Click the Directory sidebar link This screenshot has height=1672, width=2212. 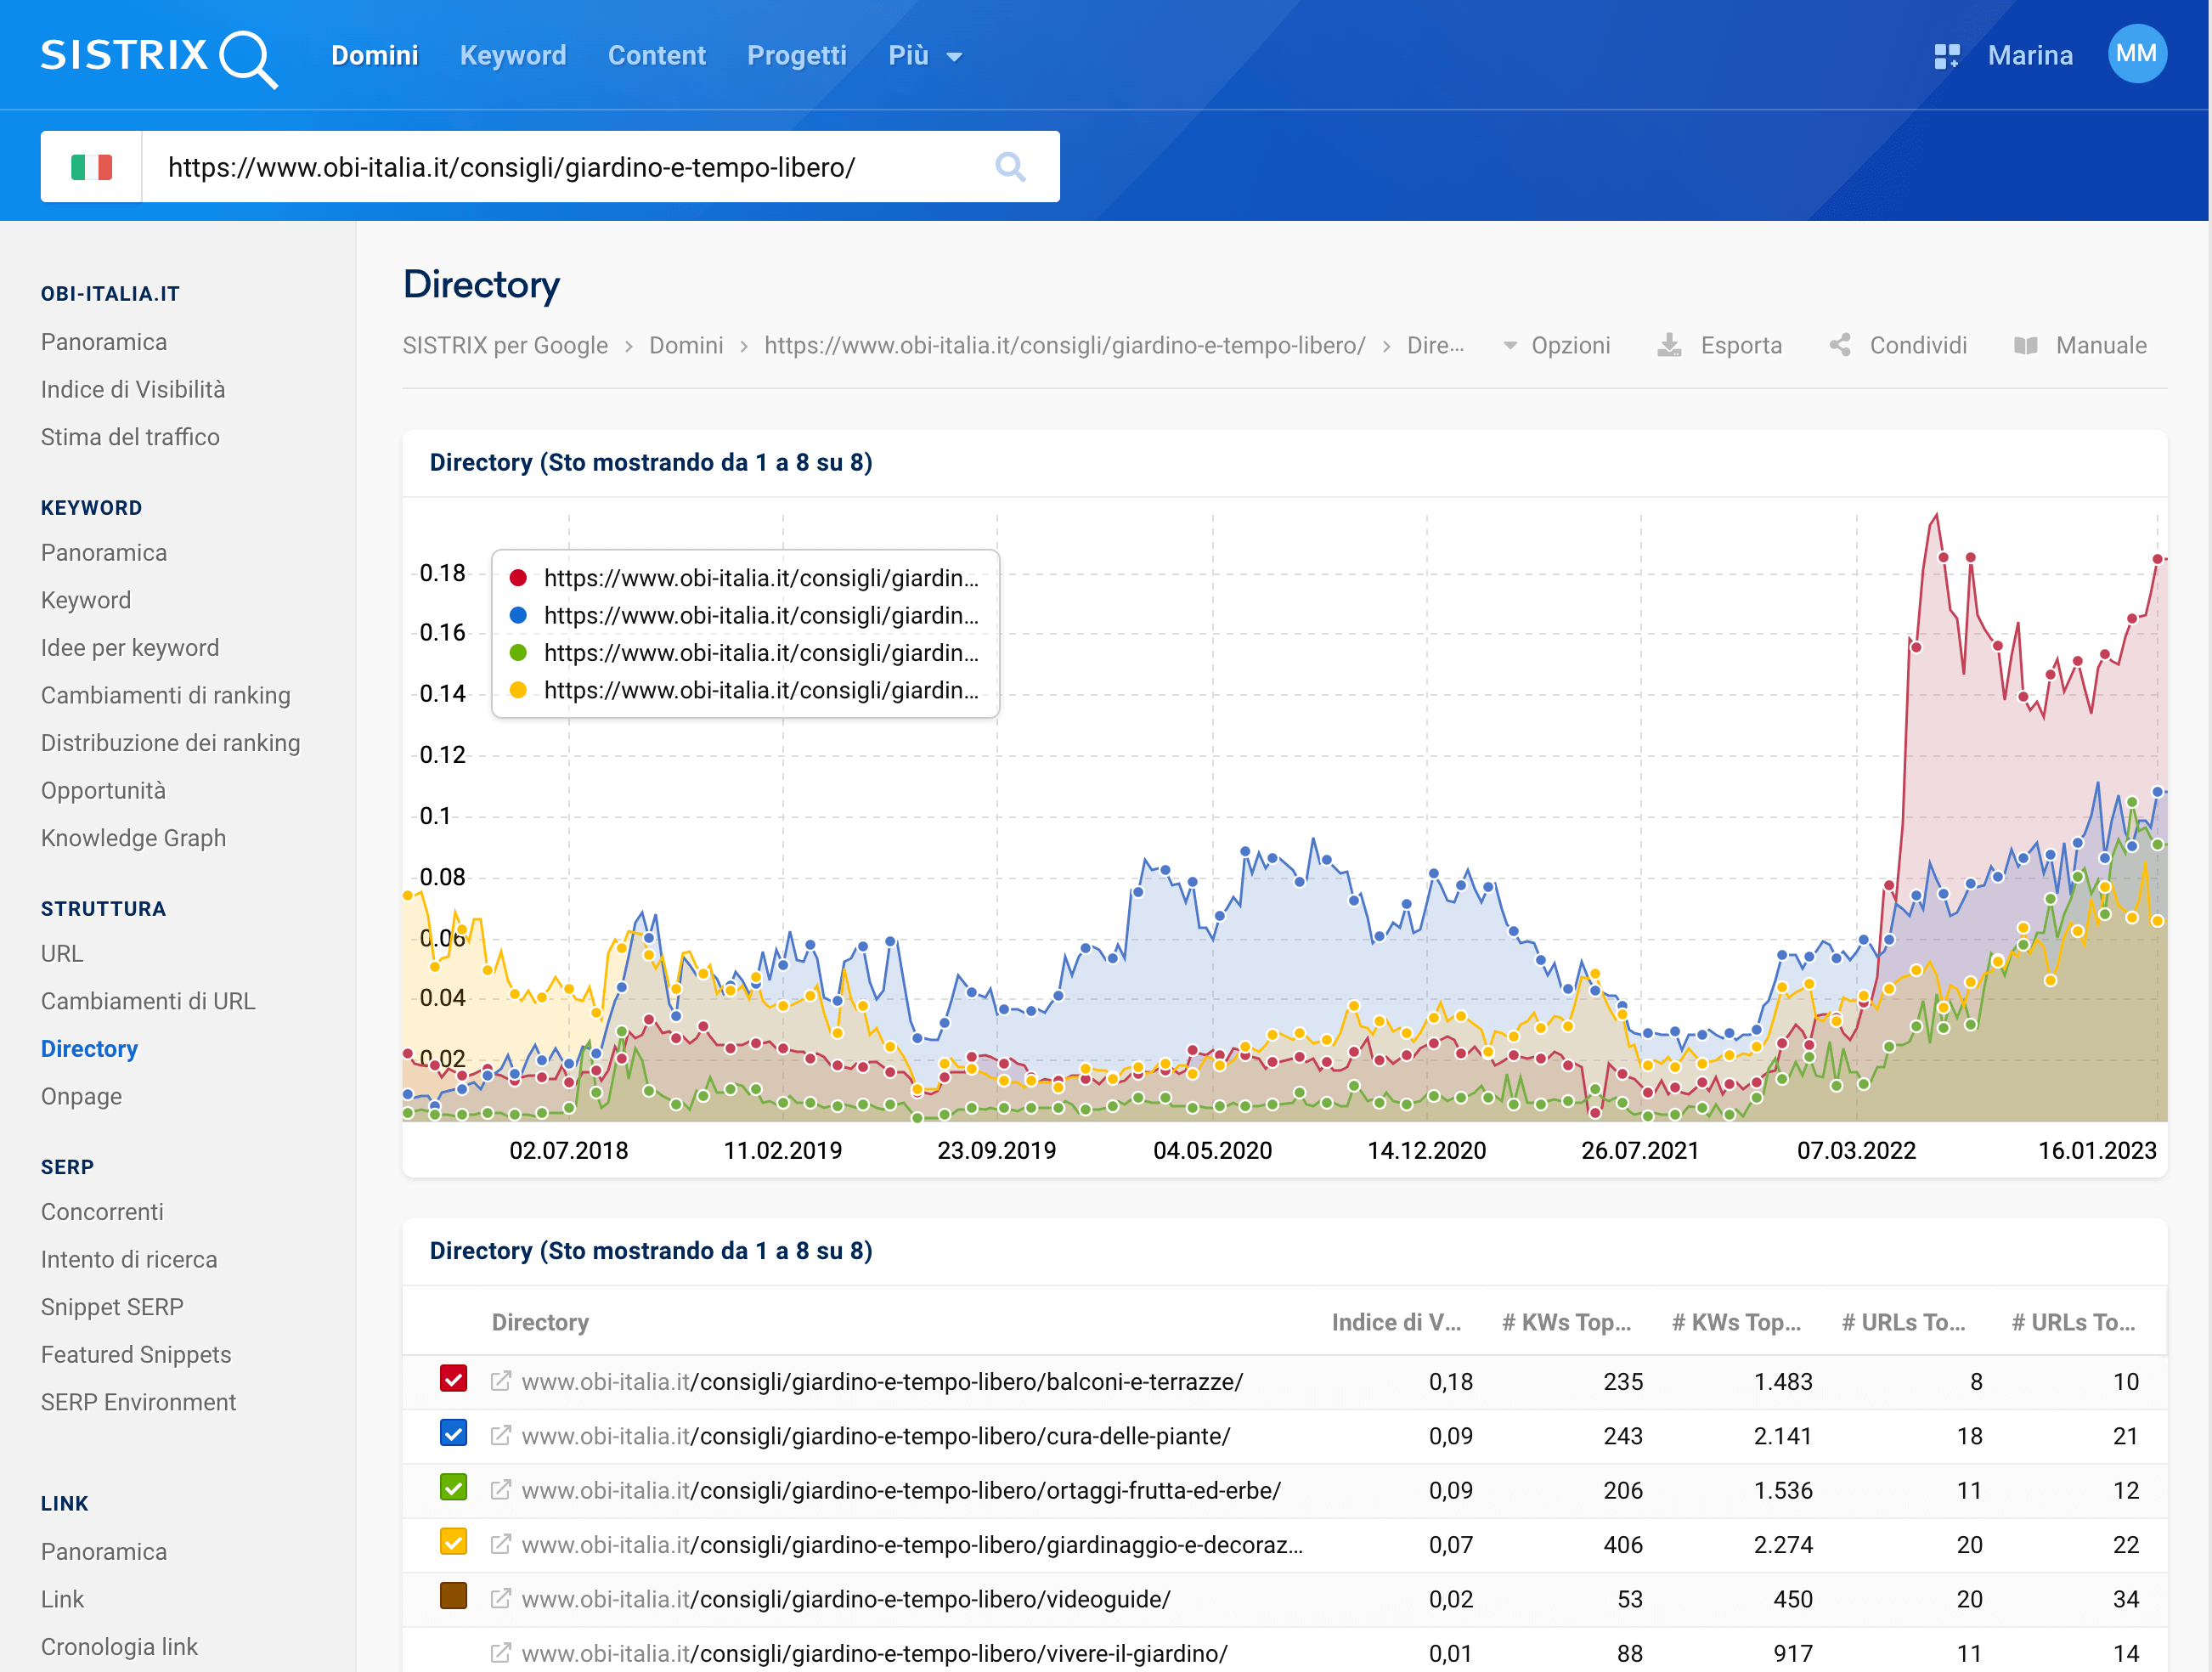89,1048
